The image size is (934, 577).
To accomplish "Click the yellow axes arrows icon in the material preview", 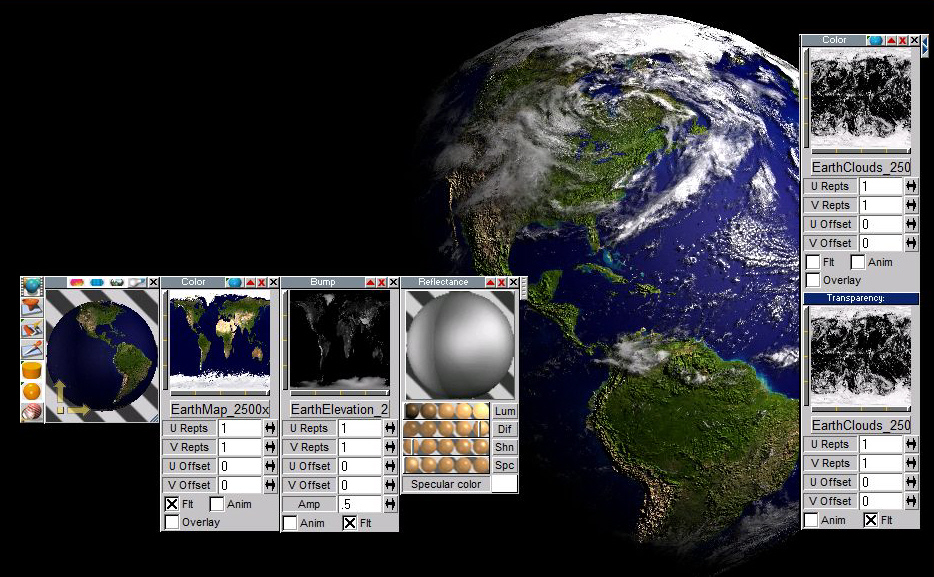I will point(70,398).
